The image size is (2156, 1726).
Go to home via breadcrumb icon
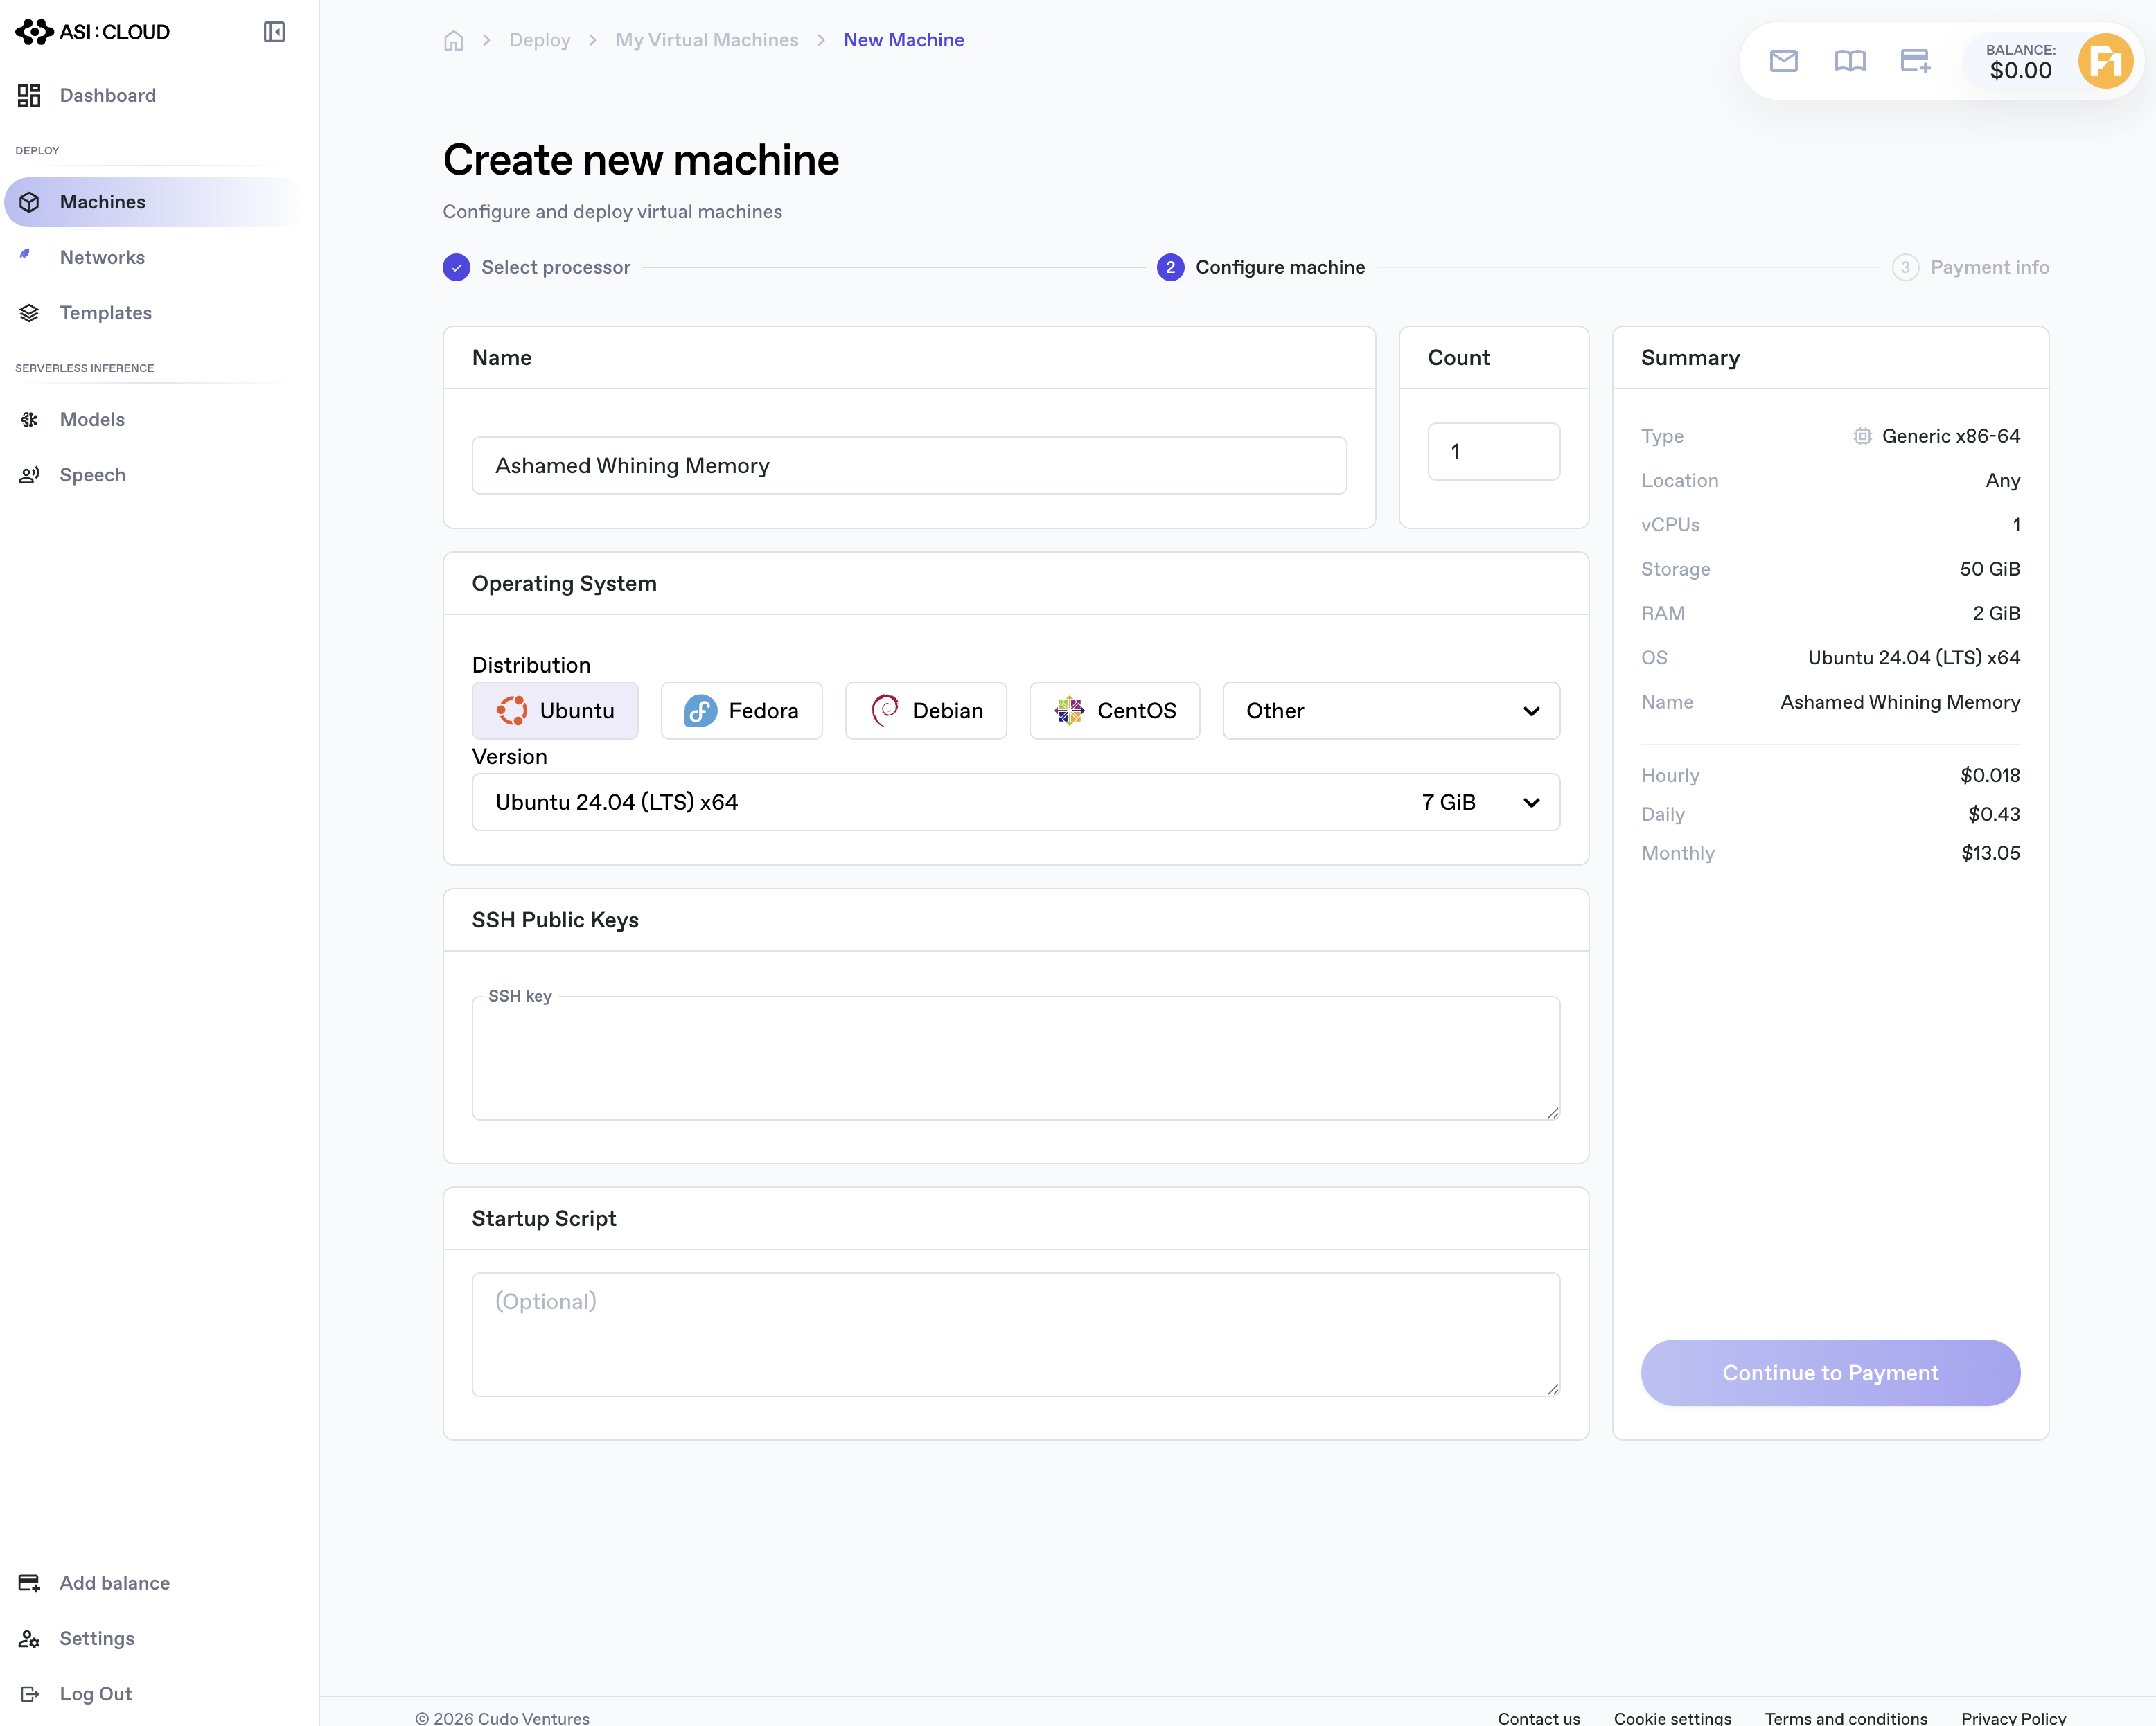[454, 40]
